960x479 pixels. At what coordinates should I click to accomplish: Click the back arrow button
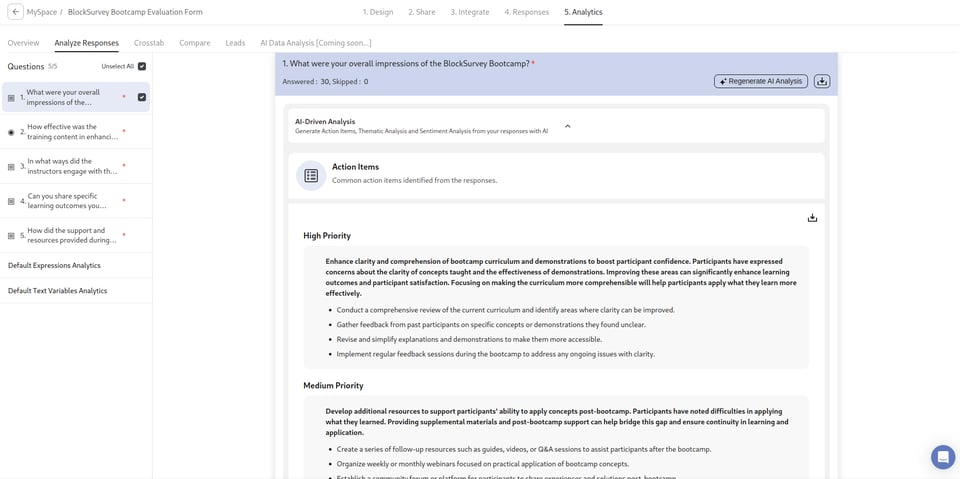[x=16, y=12]
